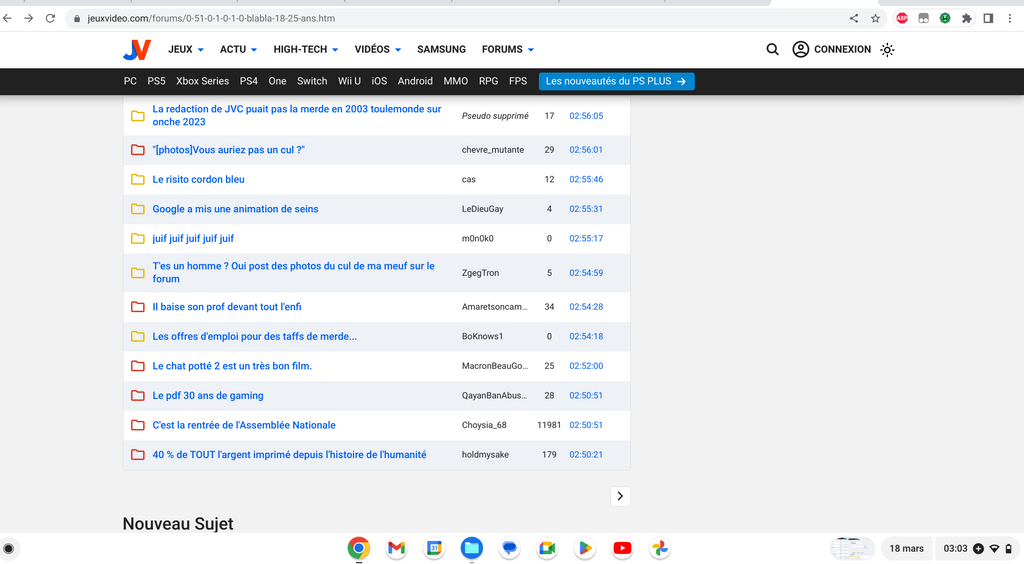
Task: Click folder icon beside Assemblée Nationale topic
Action: tap(138, 425)
